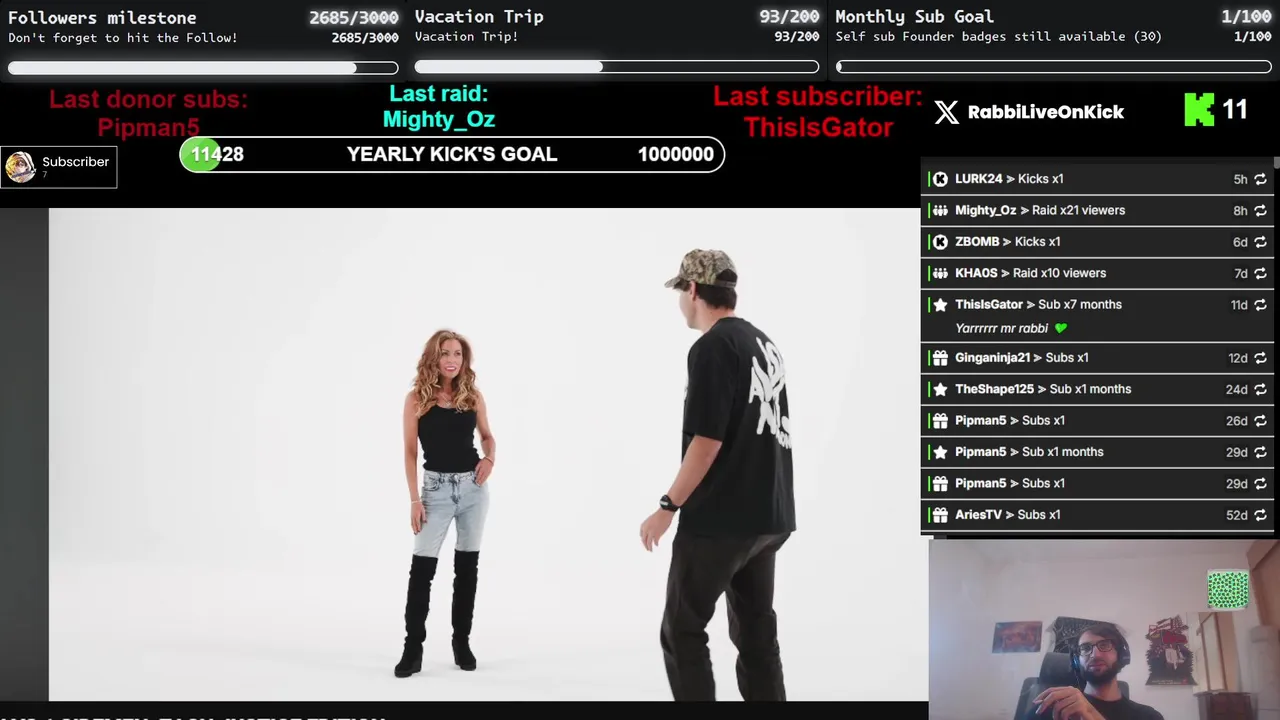The image size is (1280, 720).
Task: Click the gift icon beside Ginganinja21
Action: pyautogui.click(x=940, y=358)
